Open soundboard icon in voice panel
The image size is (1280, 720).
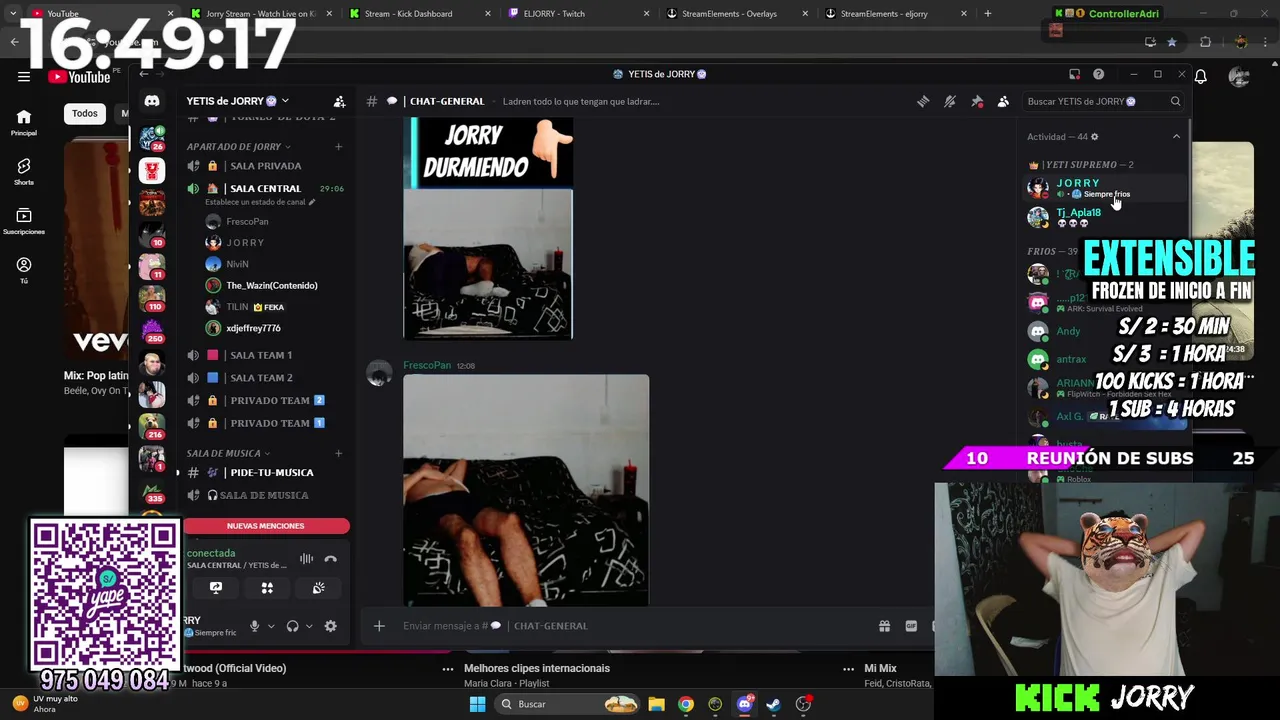[x=318, y=588]
